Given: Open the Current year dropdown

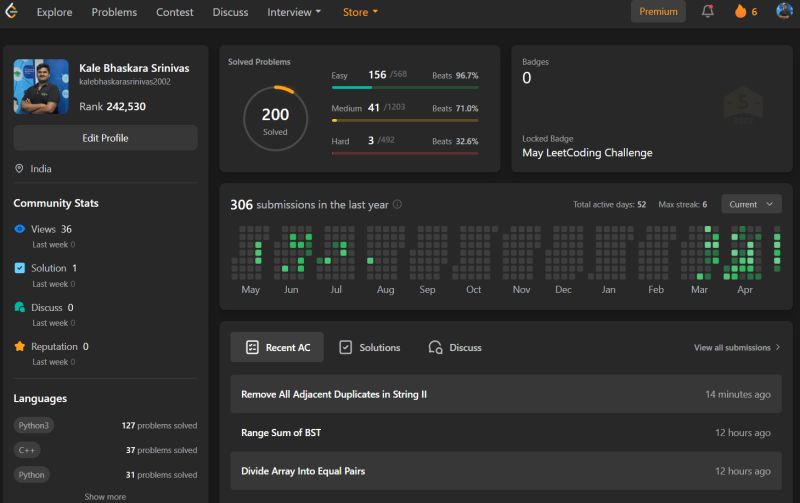Looking at the screenshot, I should (751, 204).
